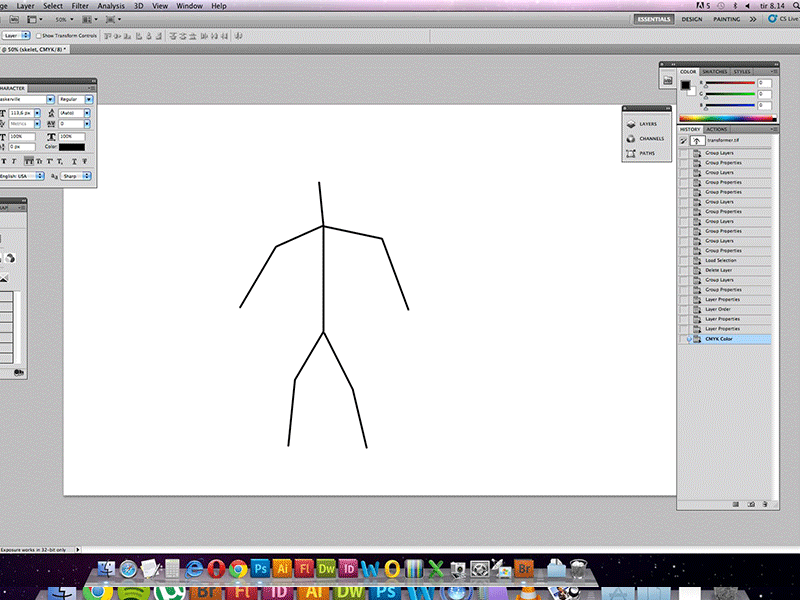Viewport: 800px width, 600px height.
Task: Select the Essentials workspace button
Action: coord(655,19)
